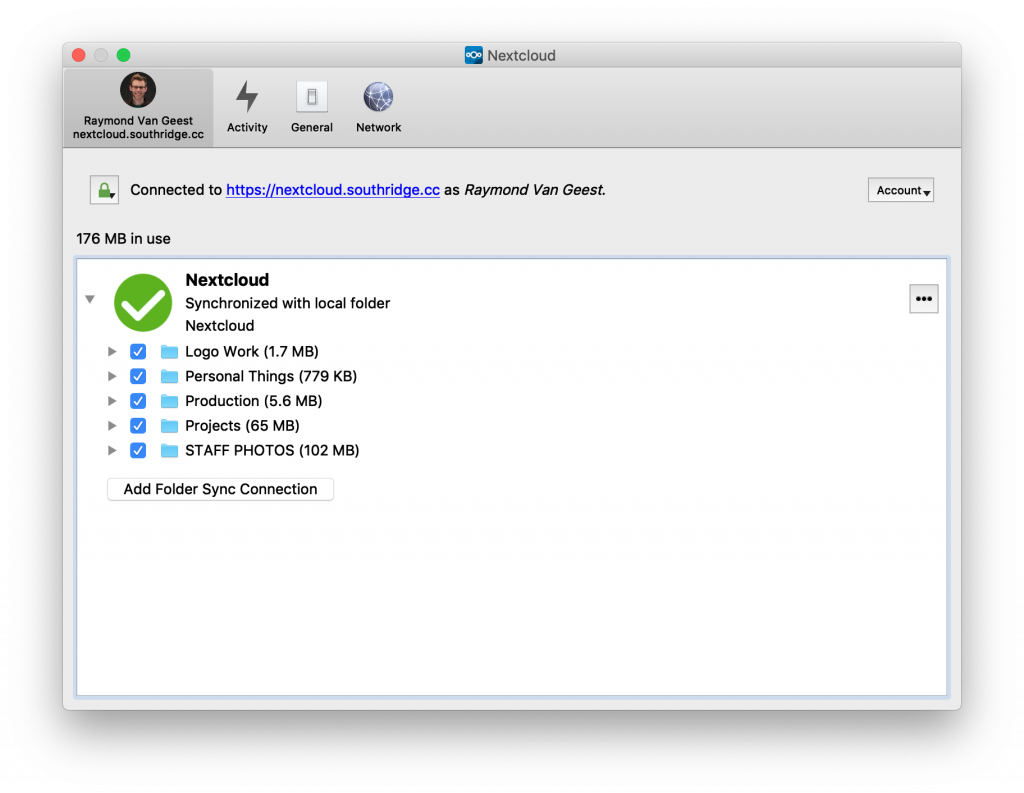Viewport: 1024px width, 793px height.
Task: Click the Logo Work folder icon
Action: pyautogui.click(x=170, y=352)
